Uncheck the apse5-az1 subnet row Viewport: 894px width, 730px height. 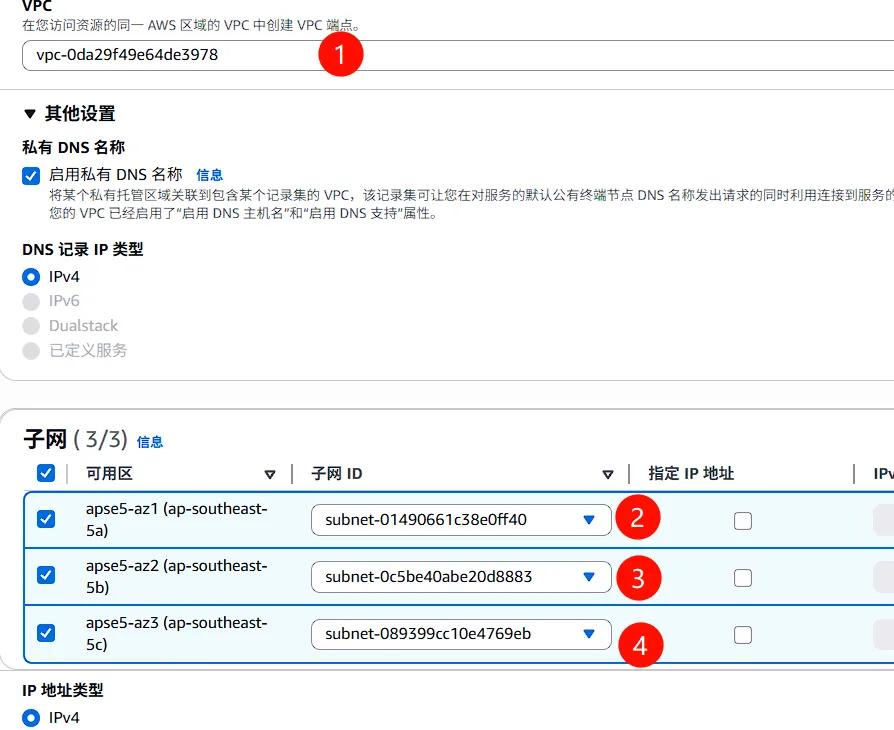point(45,520)
